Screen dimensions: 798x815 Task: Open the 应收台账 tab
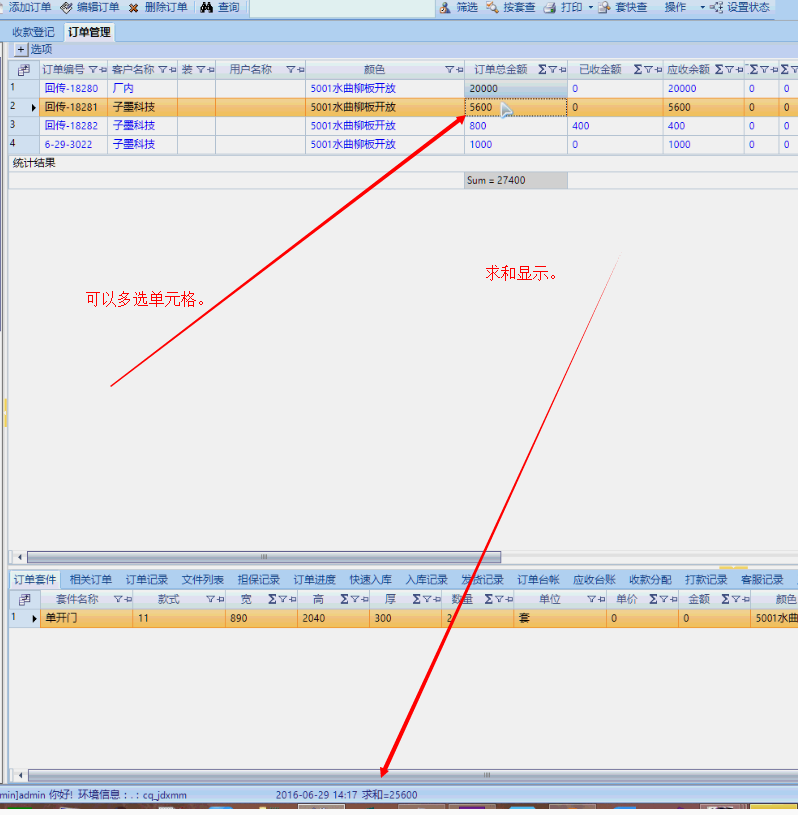594,580
